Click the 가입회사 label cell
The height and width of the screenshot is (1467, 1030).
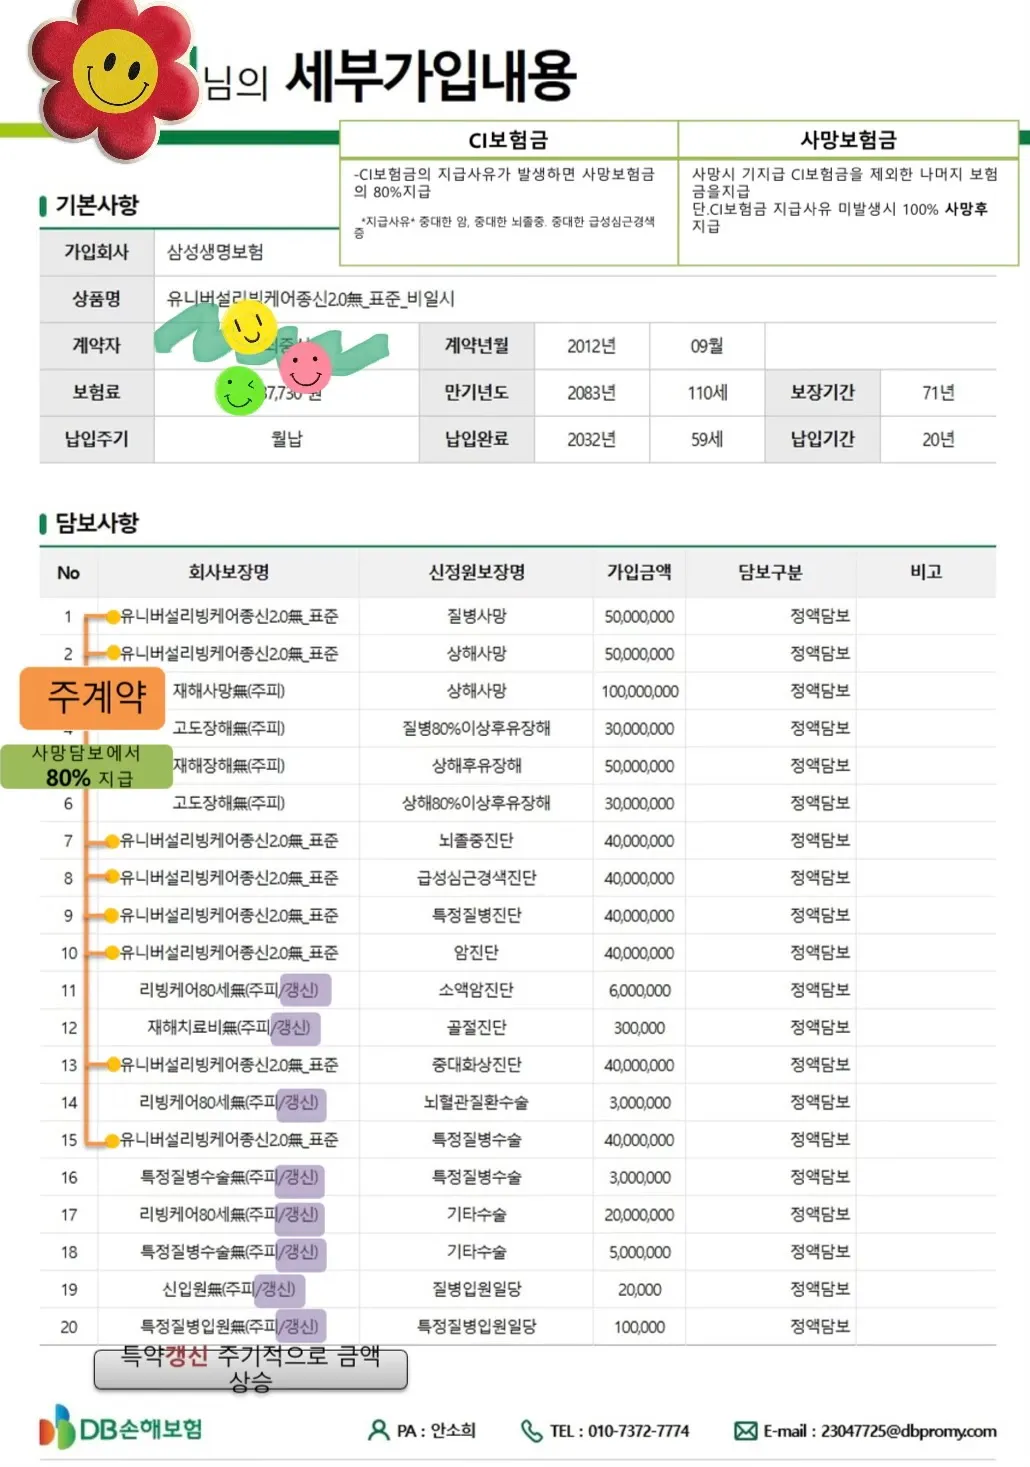pyautogui.click(x=97, y=252)
